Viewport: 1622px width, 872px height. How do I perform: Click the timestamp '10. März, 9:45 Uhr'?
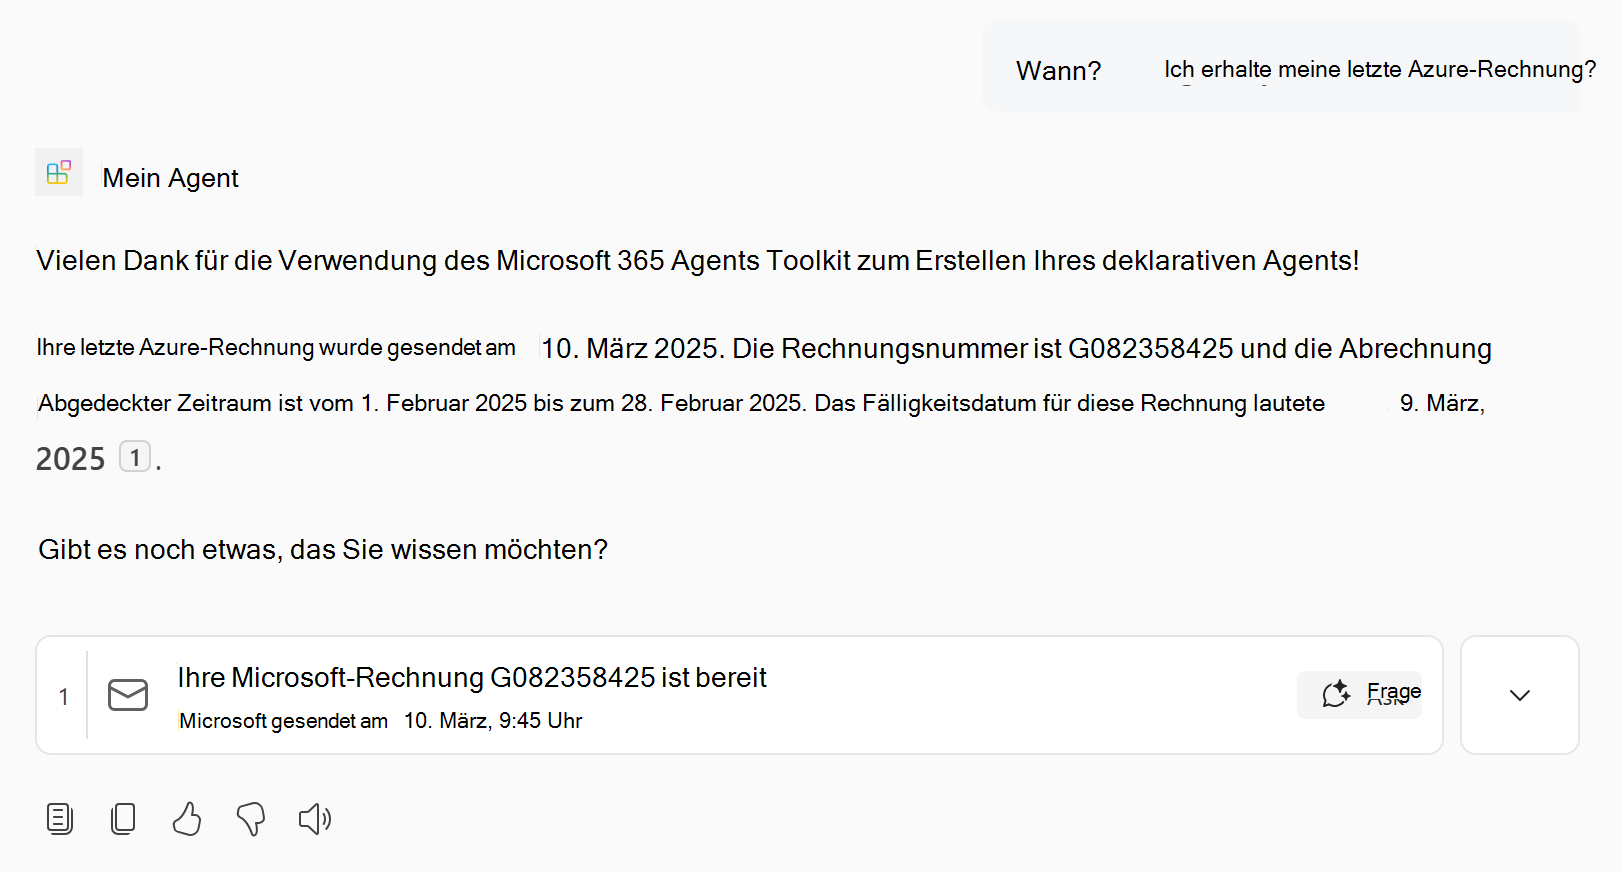492,720
